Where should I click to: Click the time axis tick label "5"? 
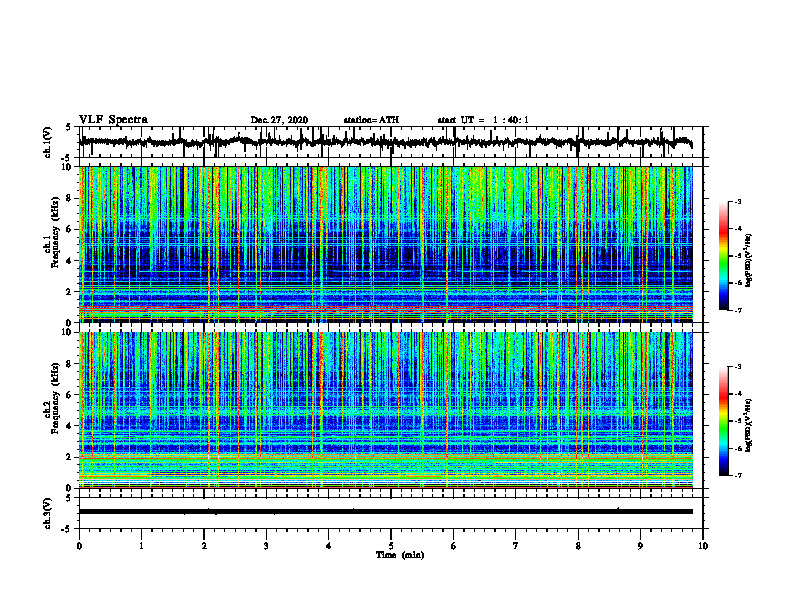pos(391,546)
